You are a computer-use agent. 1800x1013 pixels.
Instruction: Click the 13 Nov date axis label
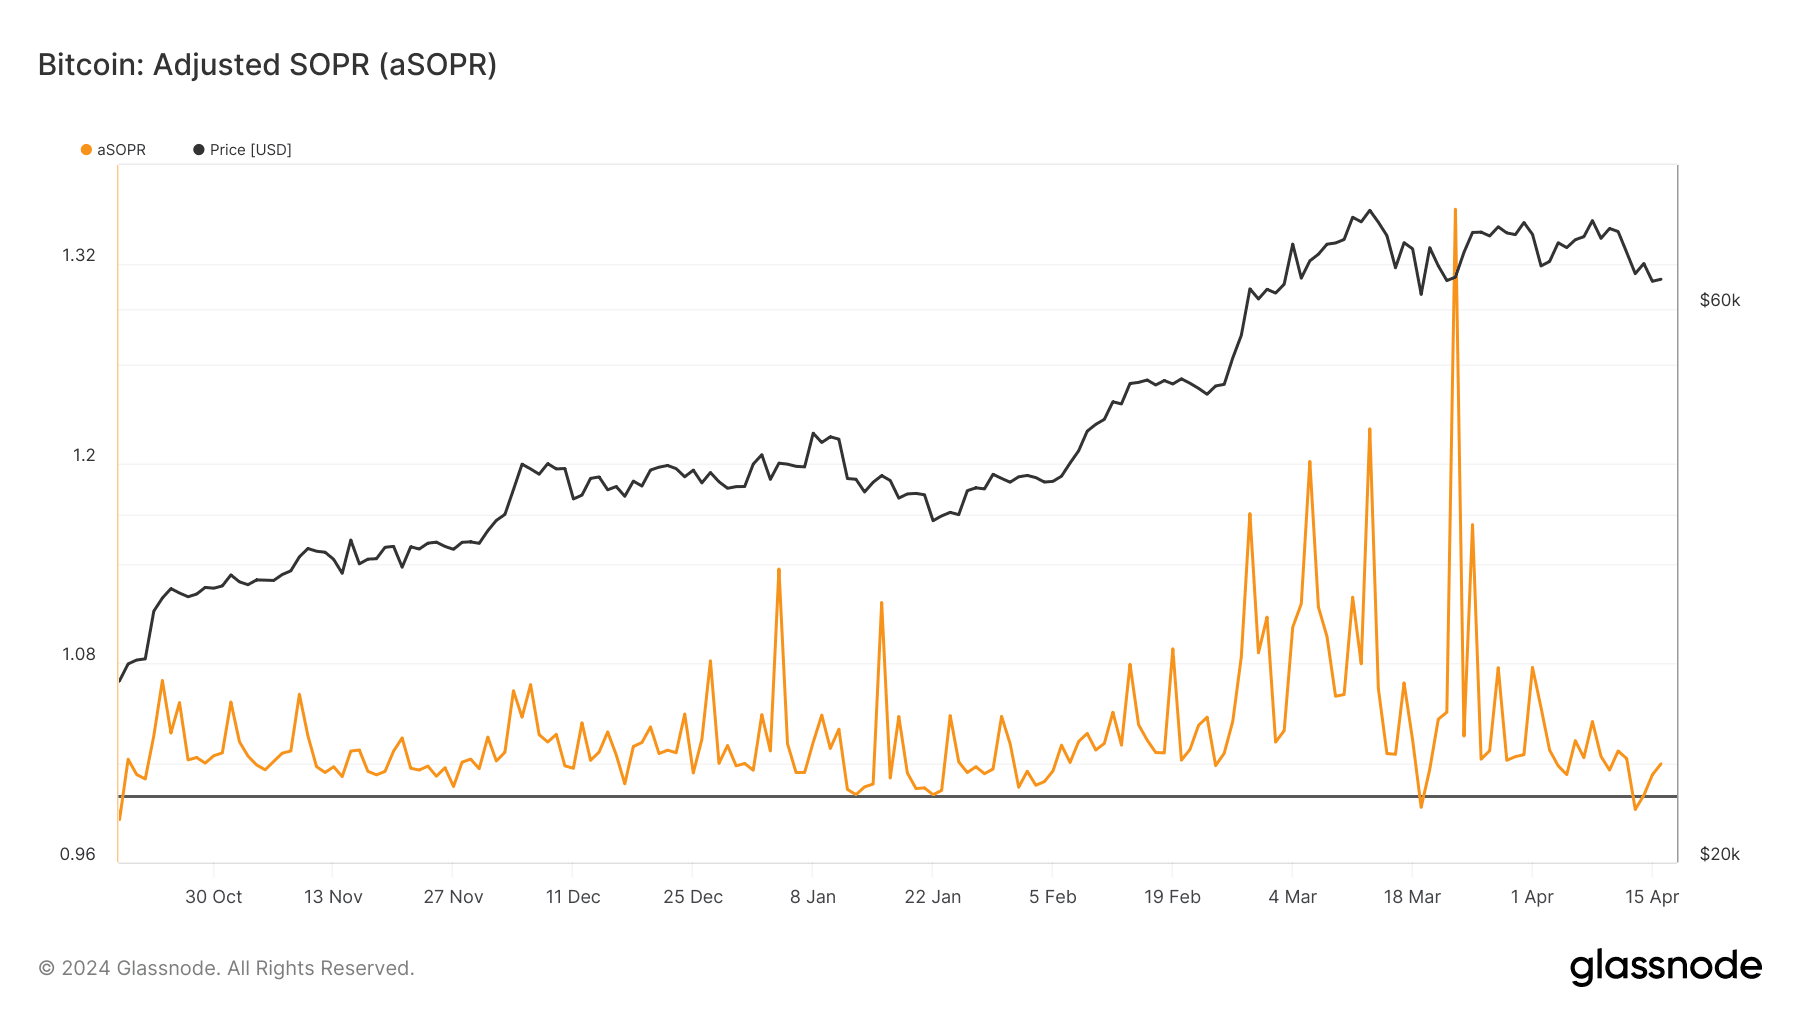333,897
